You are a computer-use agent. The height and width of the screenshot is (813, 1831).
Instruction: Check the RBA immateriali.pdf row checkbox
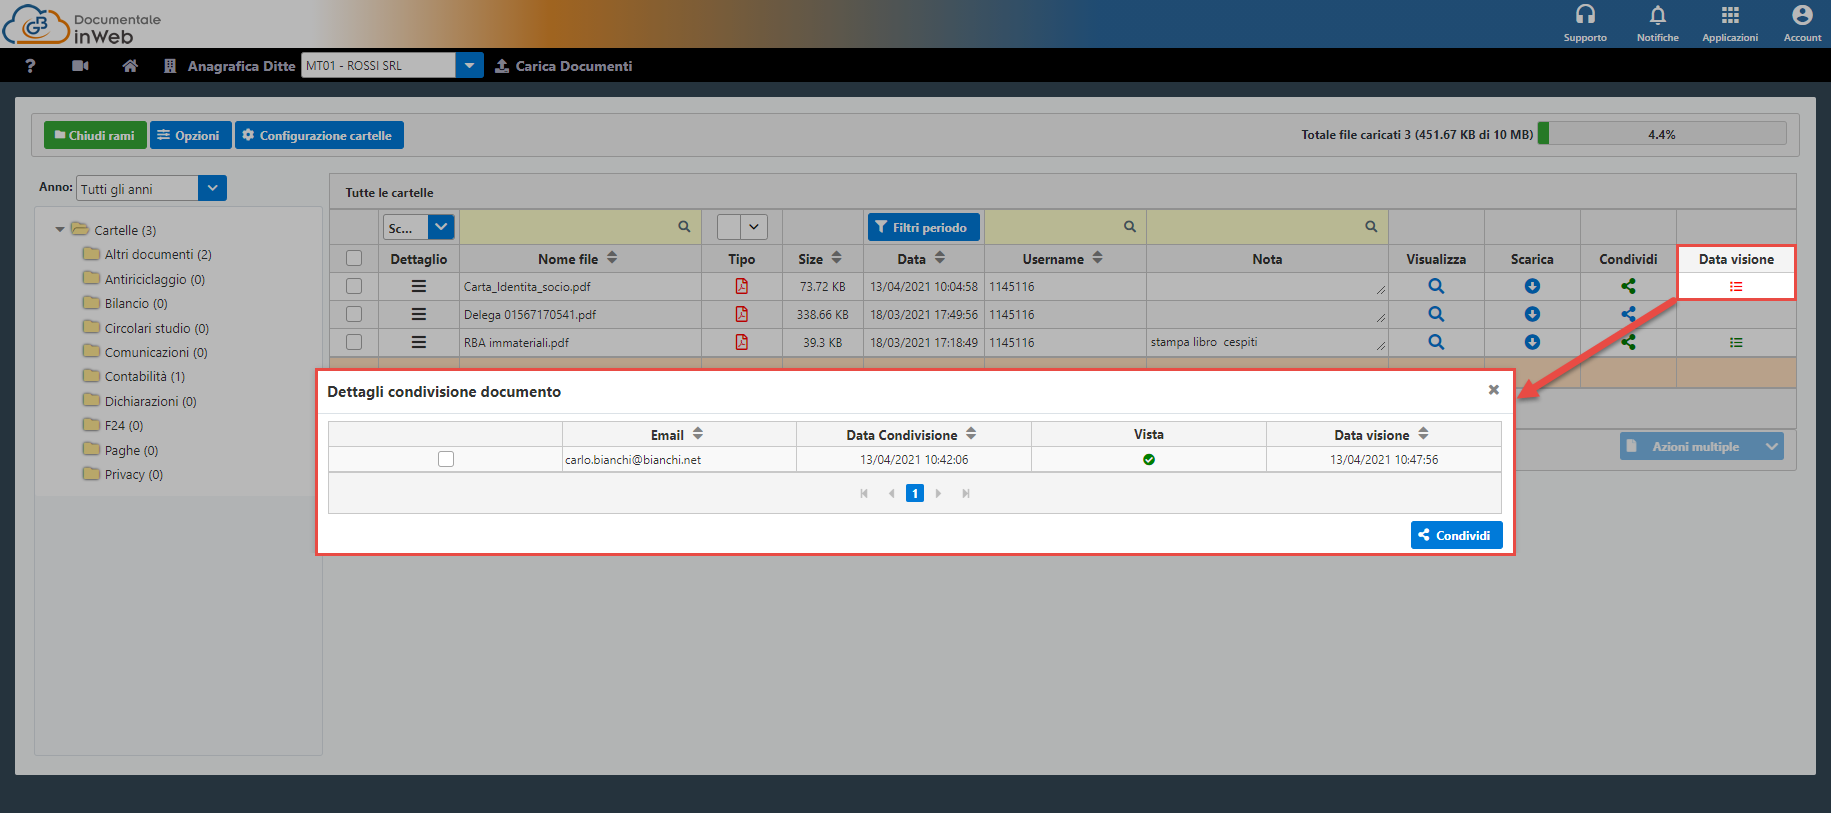coord(354,342)
